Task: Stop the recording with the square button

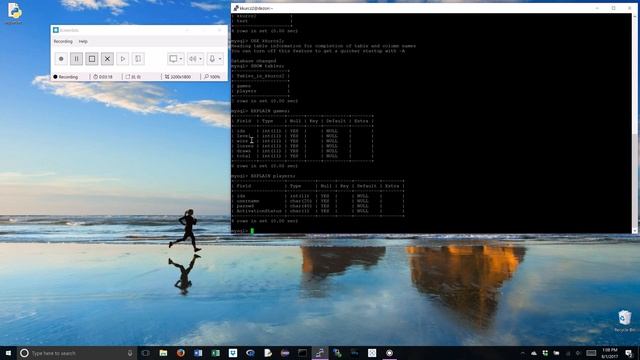Action: point(92,59)
